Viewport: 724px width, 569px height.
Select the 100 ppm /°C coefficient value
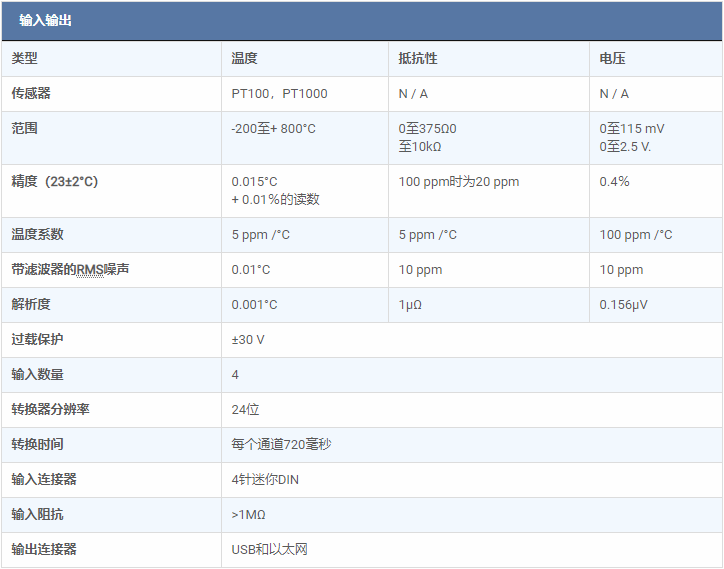635,235
